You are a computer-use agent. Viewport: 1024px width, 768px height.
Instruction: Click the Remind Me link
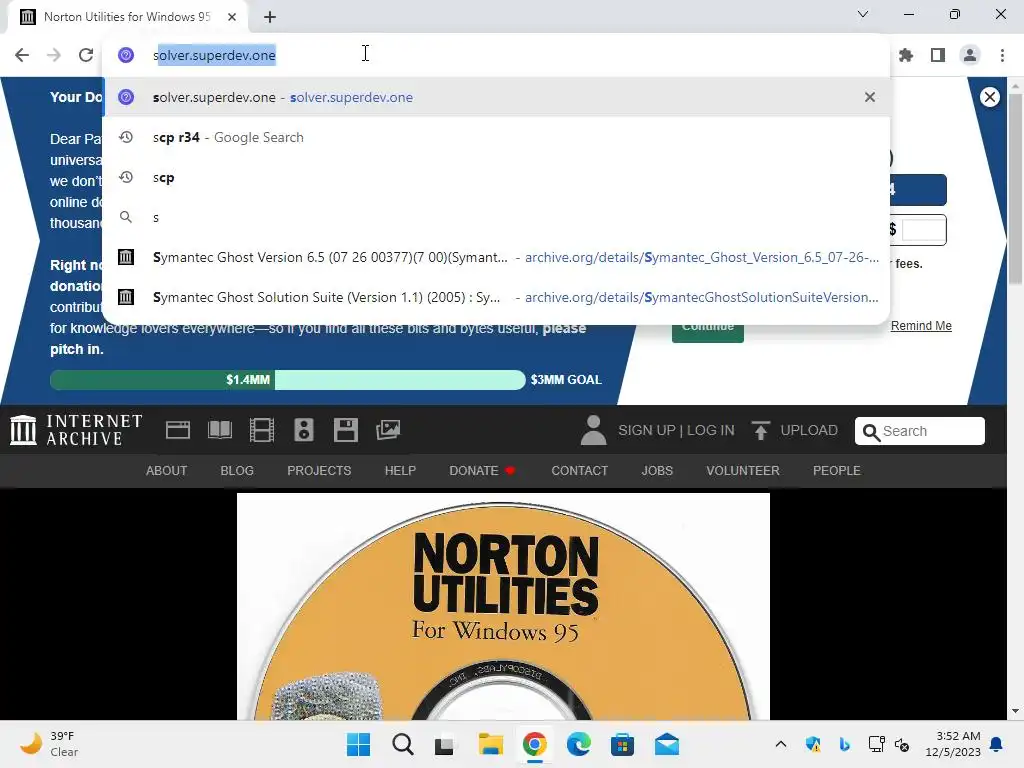click(921, 326)
